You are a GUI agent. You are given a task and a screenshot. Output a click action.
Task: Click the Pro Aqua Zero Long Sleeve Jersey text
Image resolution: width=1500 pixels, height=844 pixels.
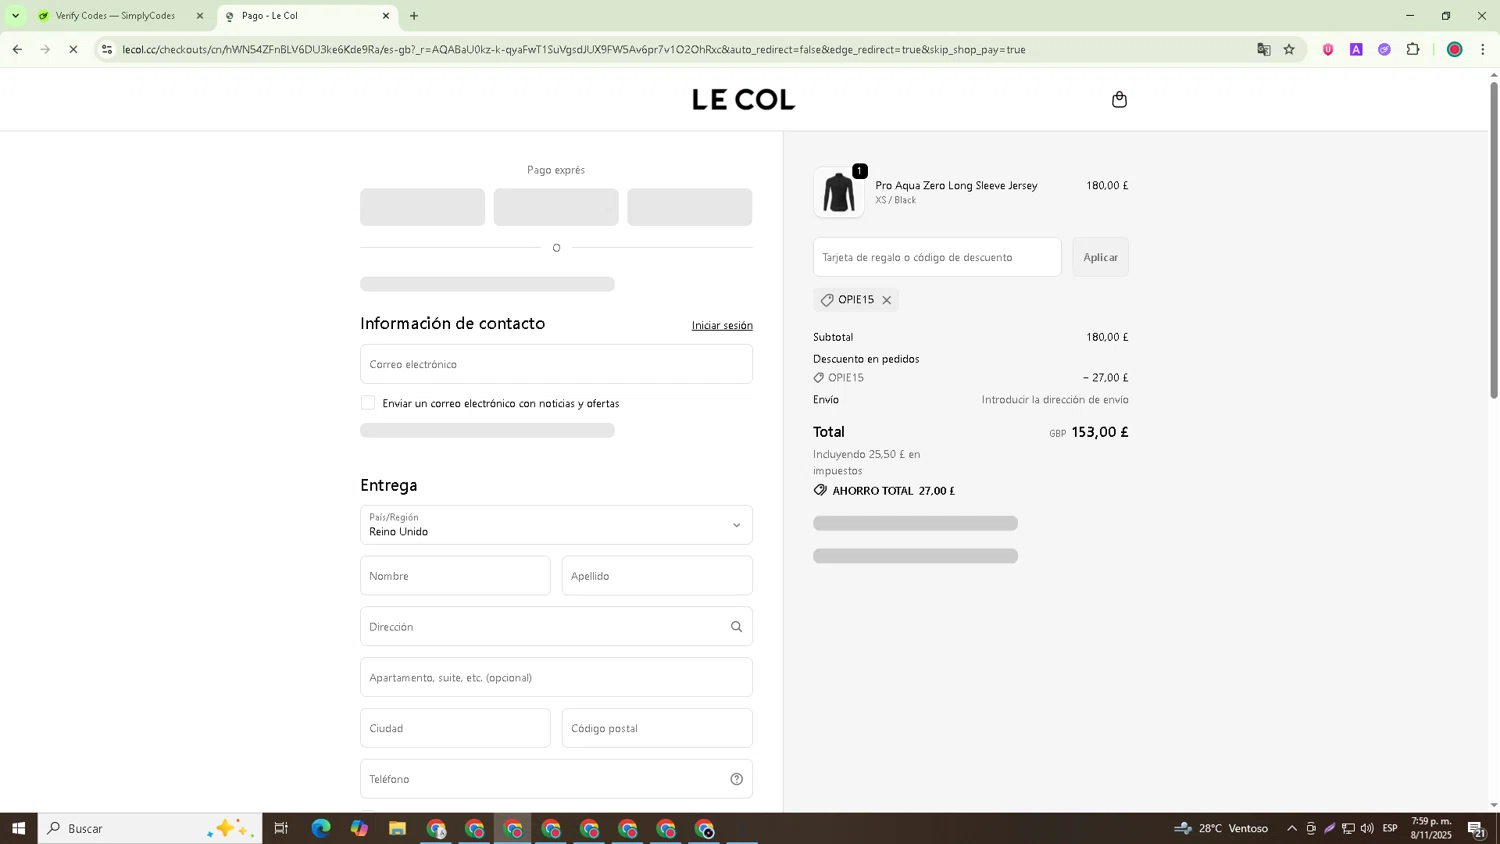click(956, 185)
